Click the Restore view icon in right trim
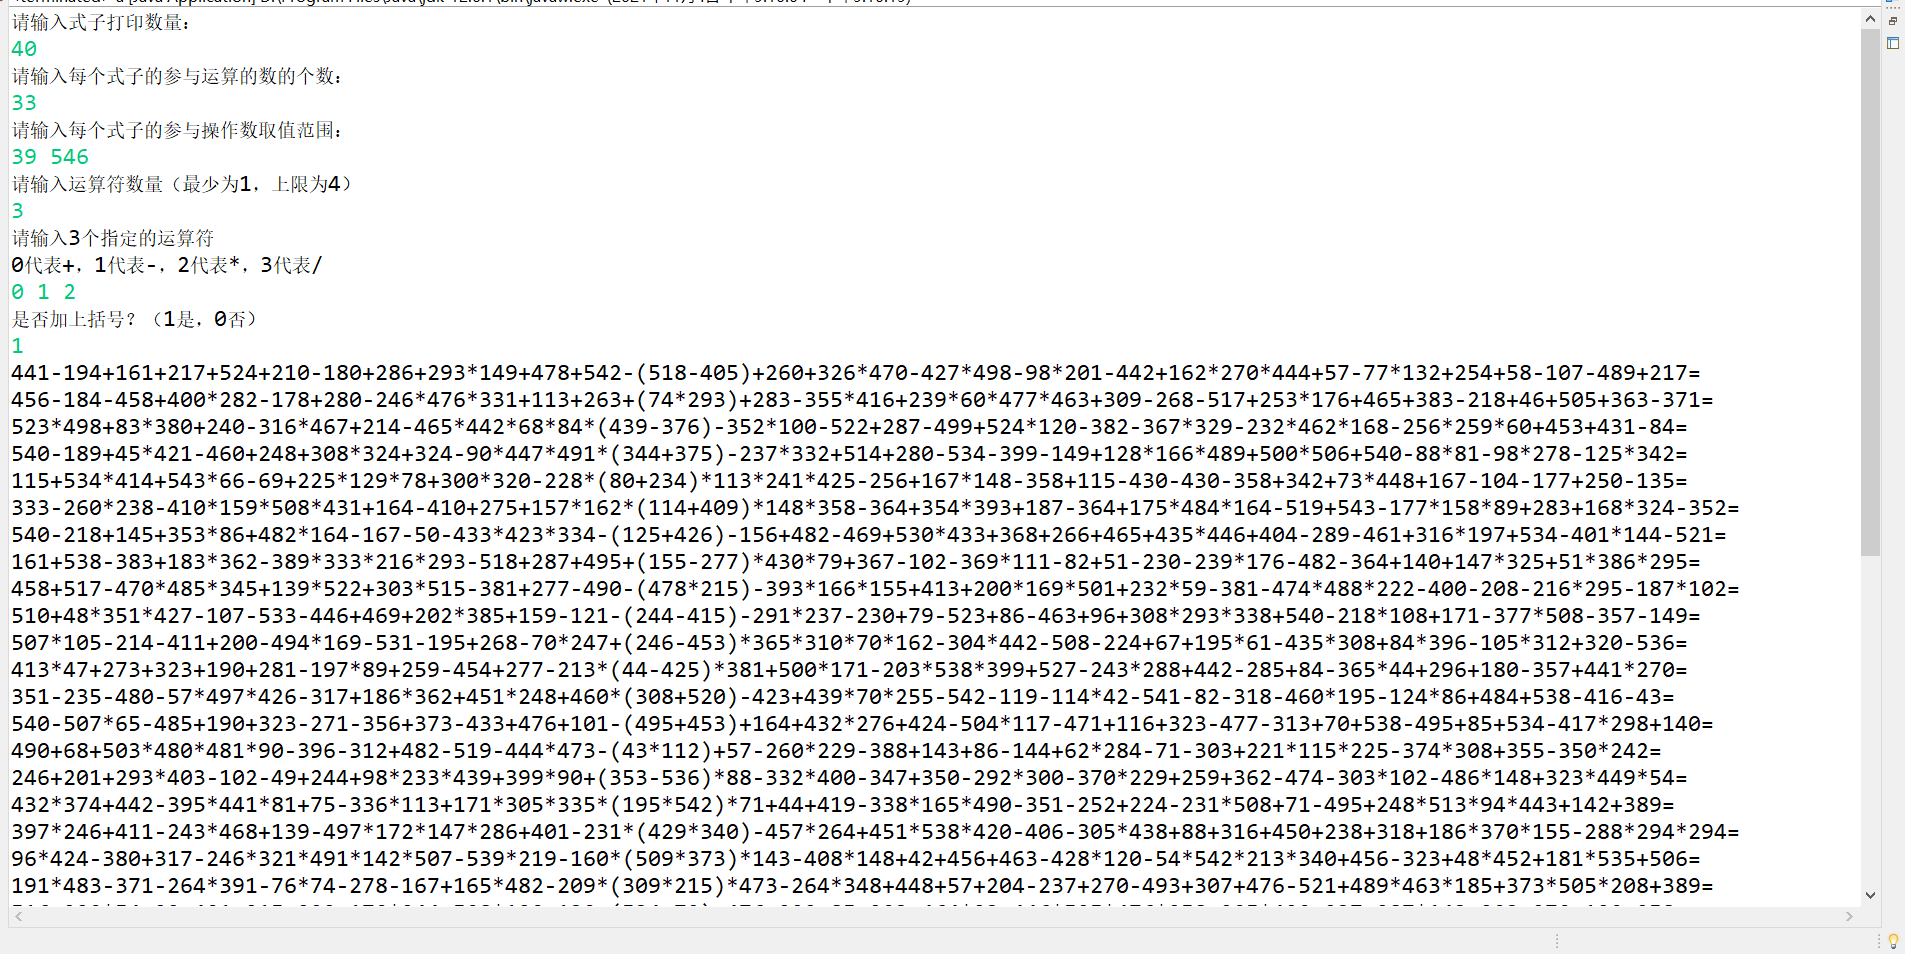The width and height of the screenshot is (1905, 954). pos(1893,21)
